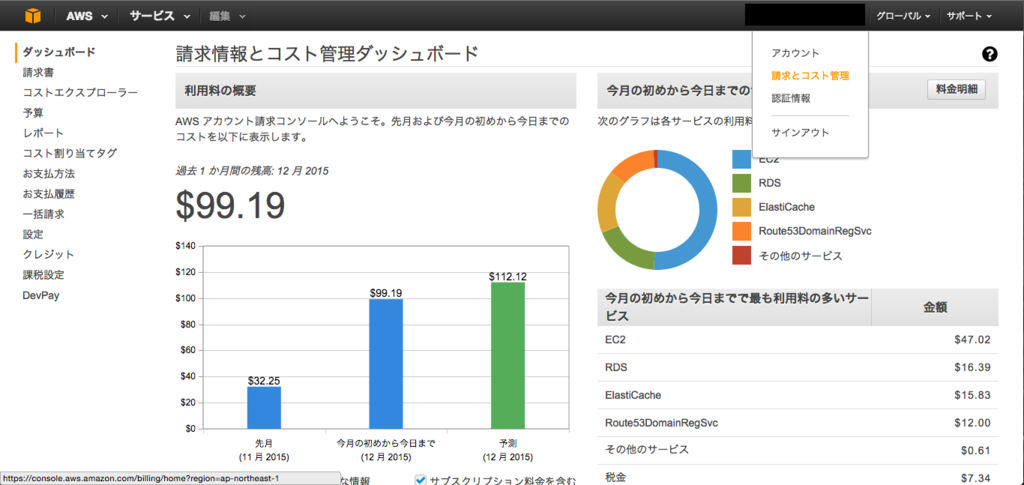Click the 先月 $32.25 bar
The height and width of the screenshot is (485, 1024).
point(264,408)
